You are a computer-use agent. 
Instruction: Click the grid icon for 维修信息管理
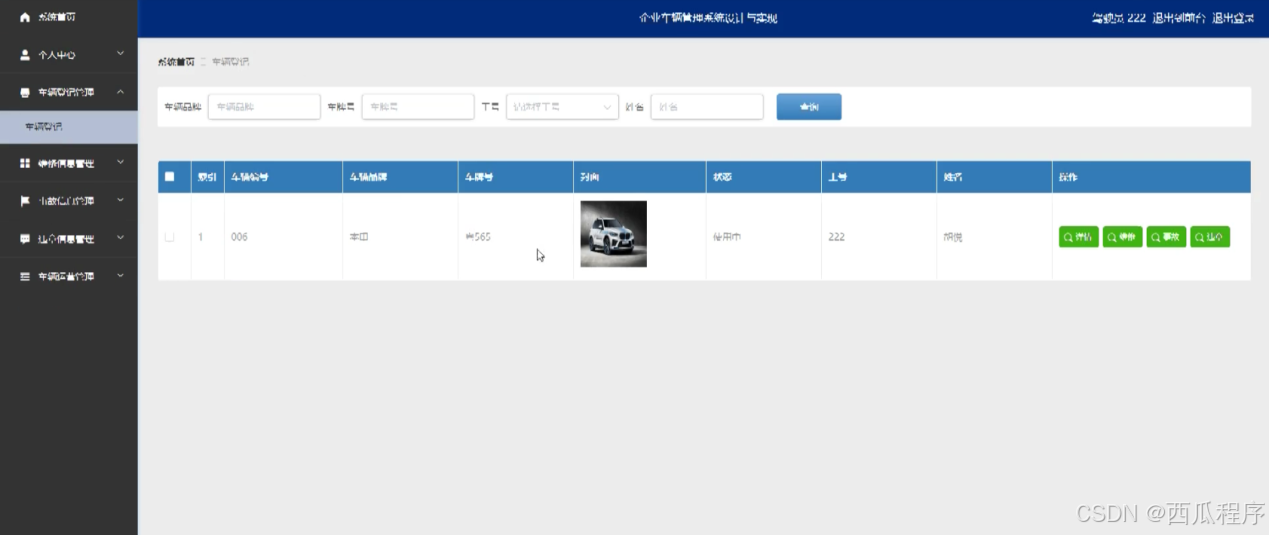25,163
